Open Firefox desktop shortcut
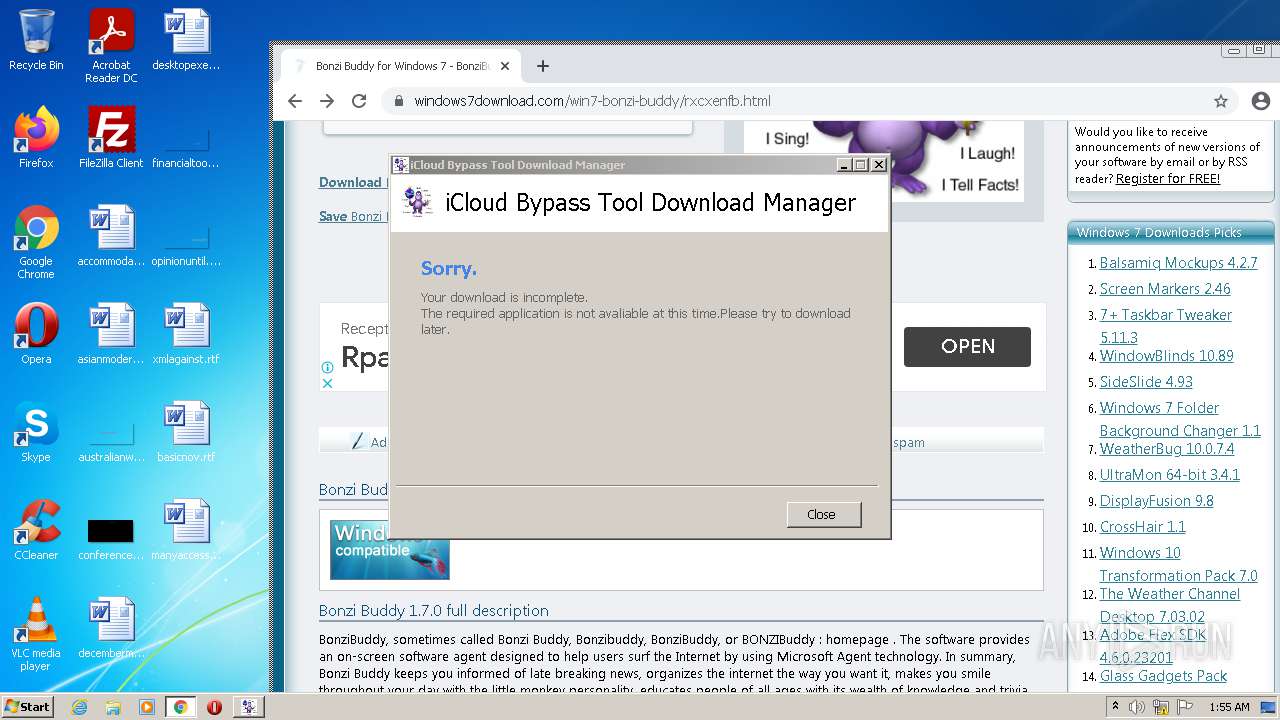 36,138
